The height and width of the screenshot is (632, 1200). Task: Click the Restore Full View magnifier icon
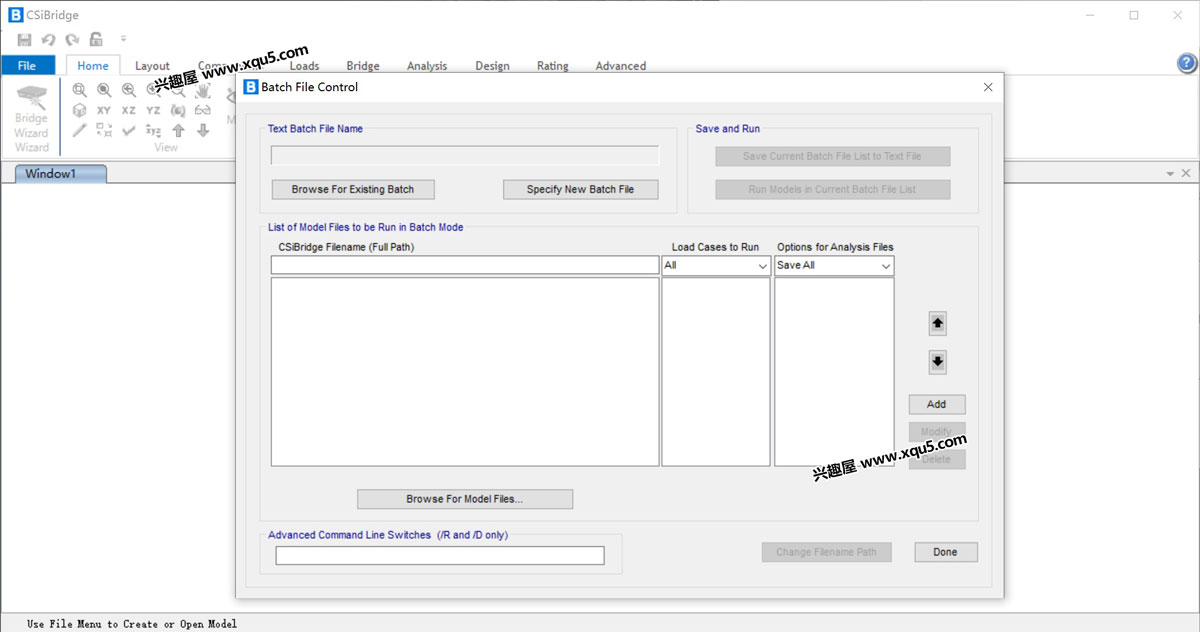(x=104, y=90)
